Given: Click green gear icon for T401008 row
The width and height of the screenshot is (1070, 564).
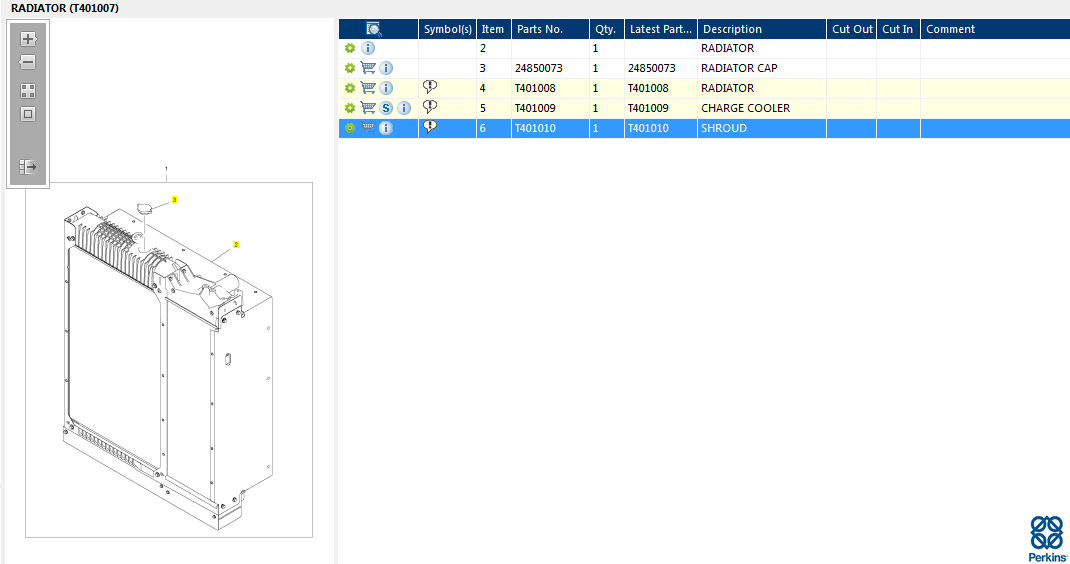Looking at the screenshot, I should (x=350, y=88).
